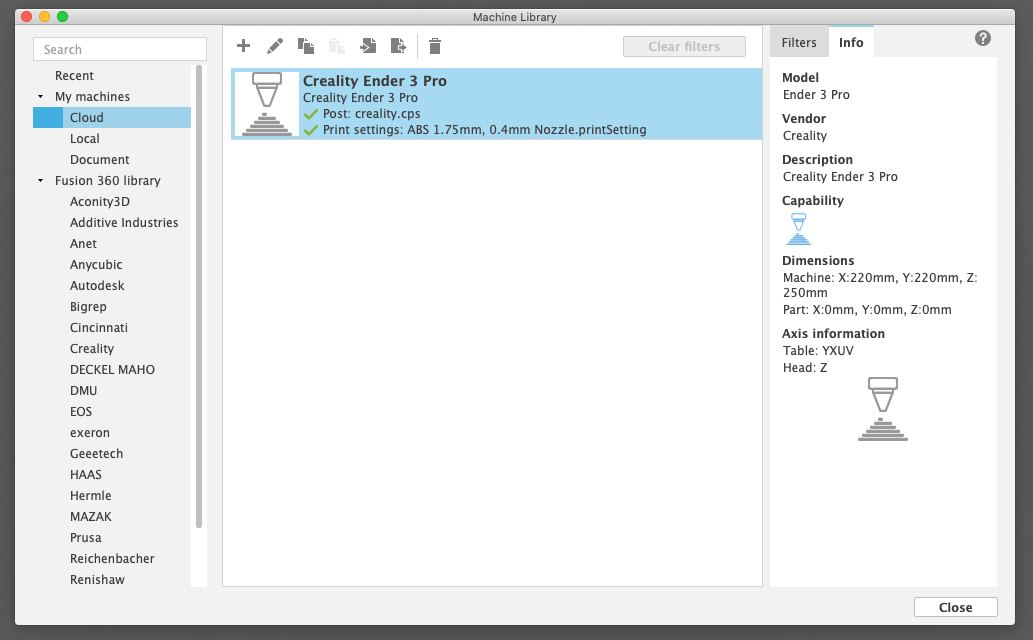
Task: Switch to the Filters tab
Action: (x=798, y=42)
